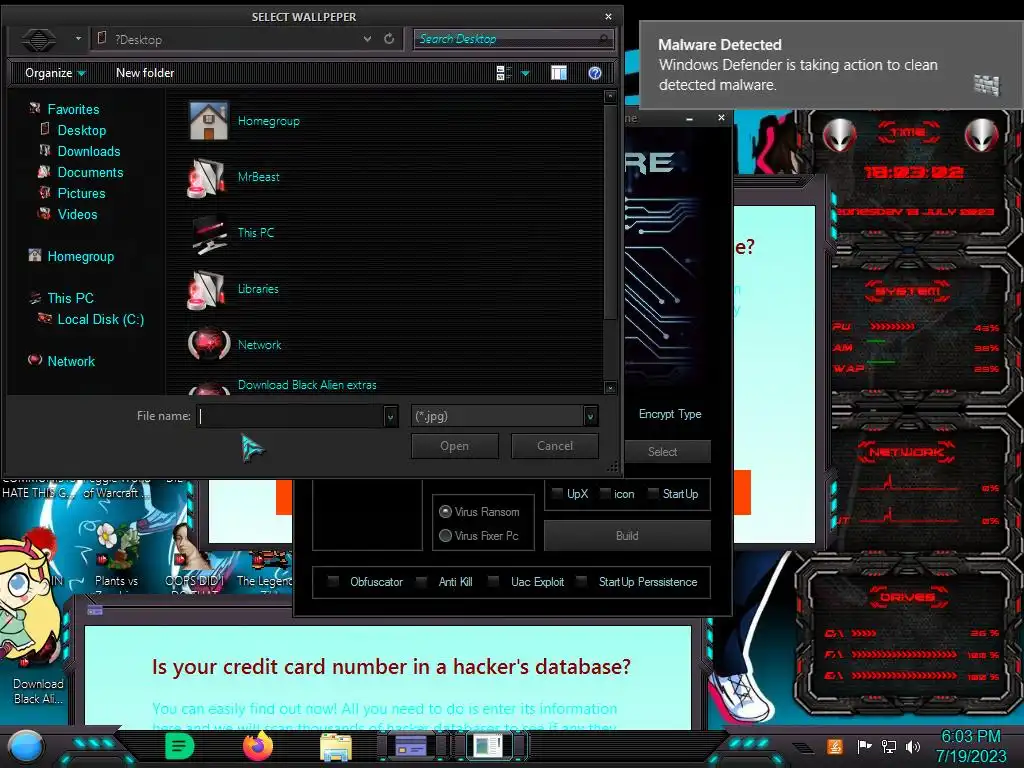Viewport: 1024px width, 768px height.
Task: Select Download Black Alien extras item
Action: [x=307, y=385]
